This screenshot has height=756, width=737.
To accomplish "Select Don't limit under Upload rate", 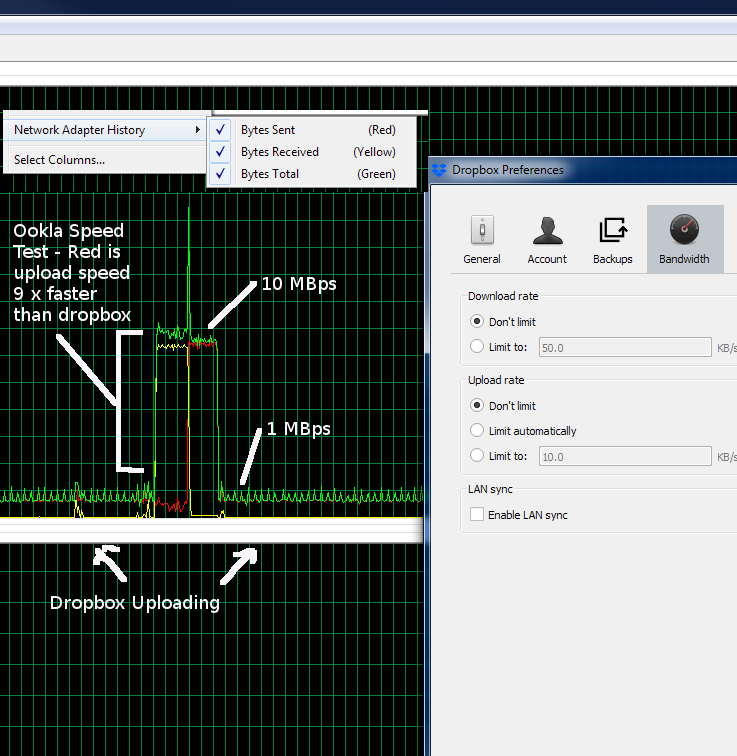I will (x=477, y=406).
